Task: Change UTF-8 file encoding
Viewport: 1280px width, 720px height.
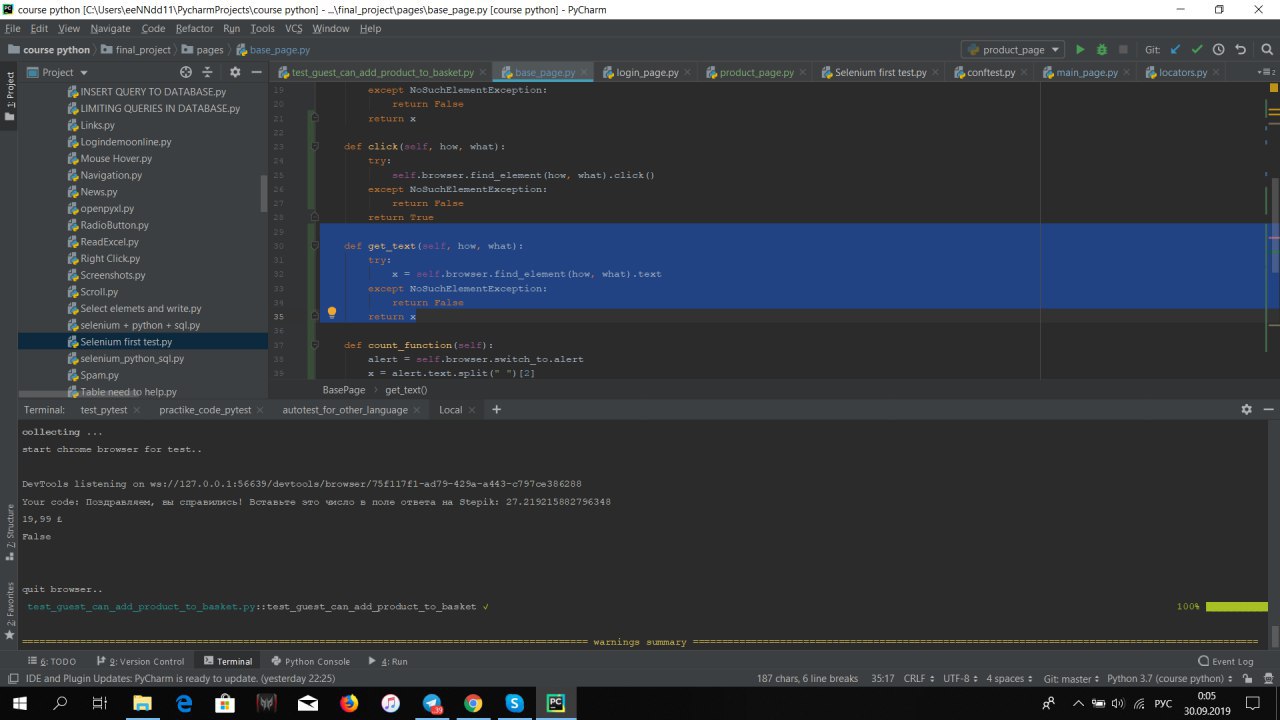Action: tap(962, 678)
